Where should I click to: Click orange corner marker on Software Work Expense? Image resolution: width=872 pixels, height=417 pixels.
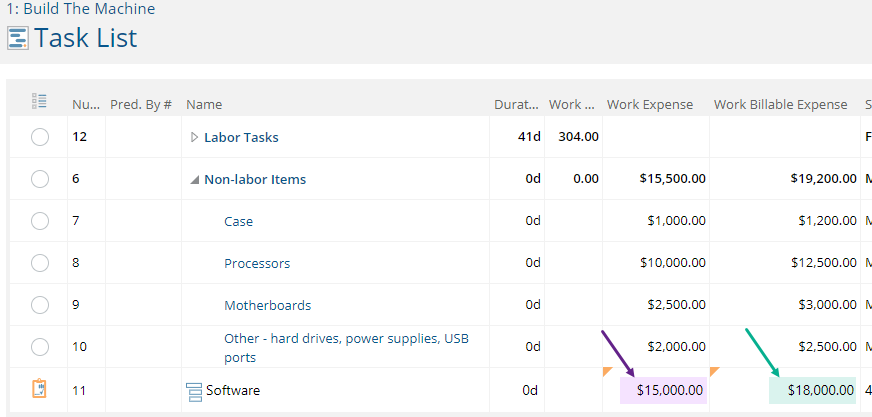[x=607, y=371]
